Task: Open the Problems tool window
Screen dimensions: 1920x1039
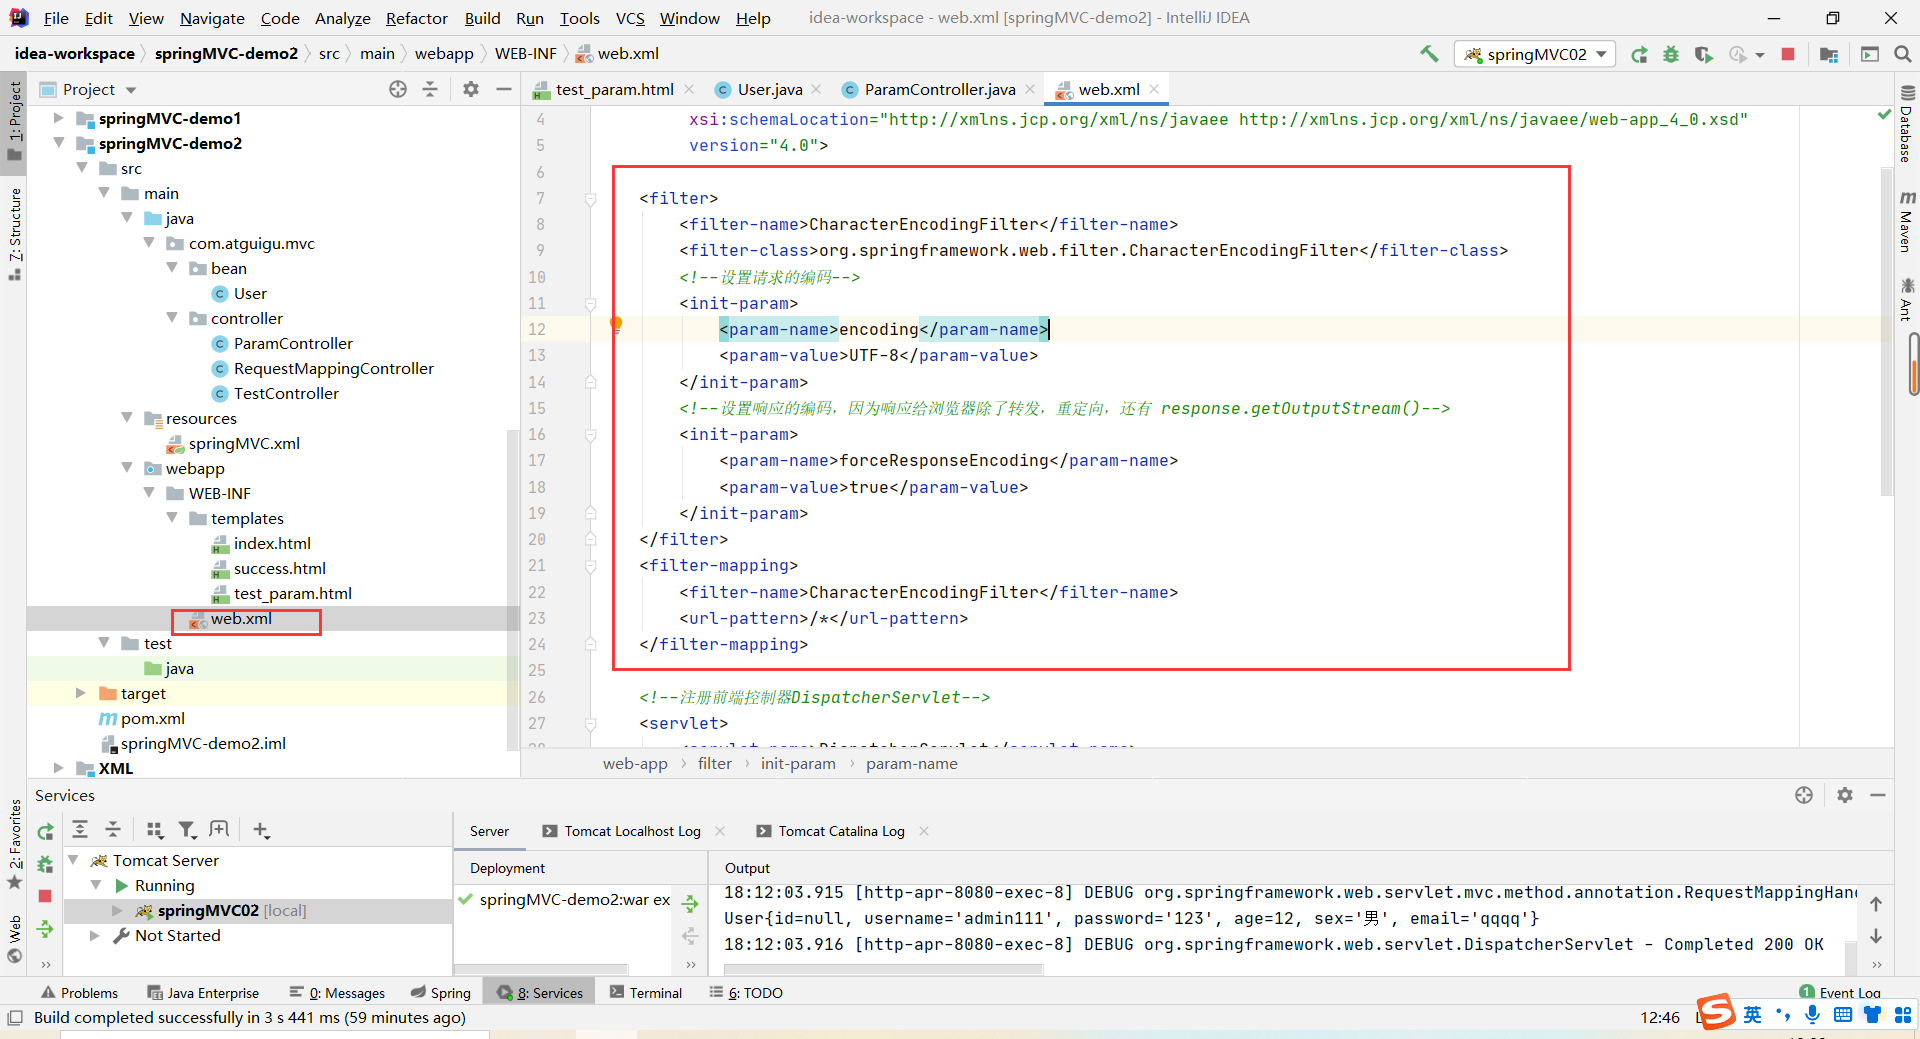Action: (79, 992)
